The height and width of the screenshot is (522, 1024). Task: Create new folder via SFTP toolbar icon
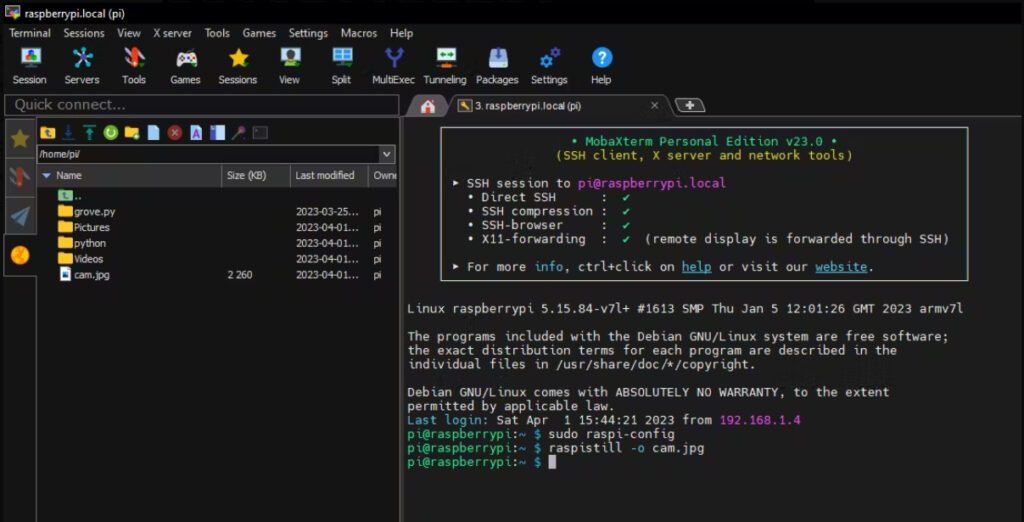tap(132, 132)
